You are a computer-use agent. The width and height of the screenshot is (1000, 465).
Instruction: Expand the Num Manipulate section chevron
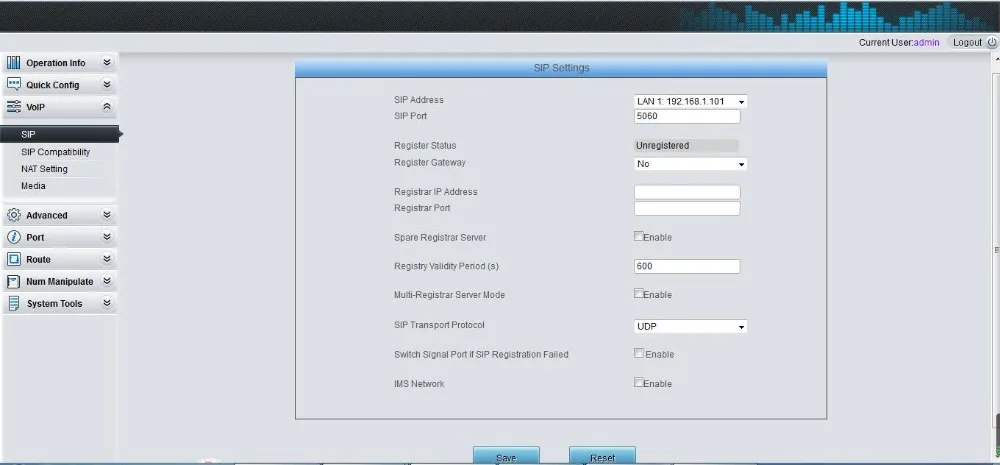click(107, 281)
